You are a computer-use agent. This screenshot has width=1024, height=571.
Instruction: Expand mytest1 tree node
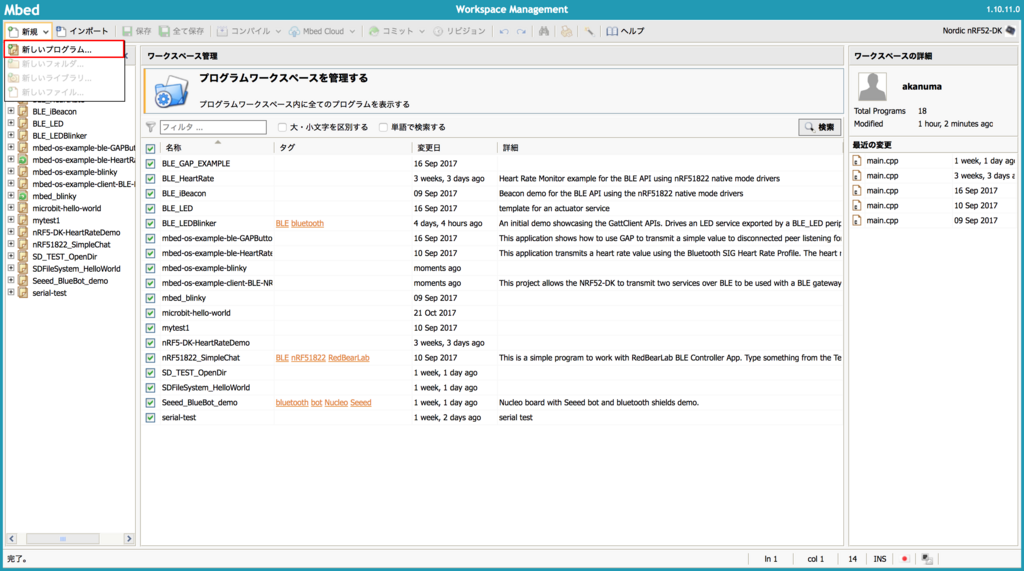point(11,220)
